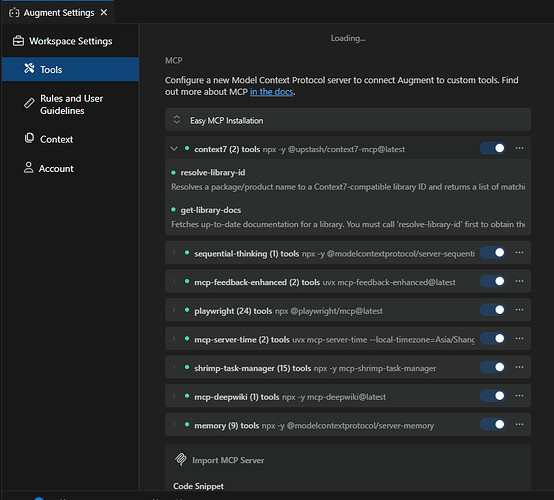Click the Rules and User Guidelines ruler icon
554x500 pixels.
coord(29,103)
